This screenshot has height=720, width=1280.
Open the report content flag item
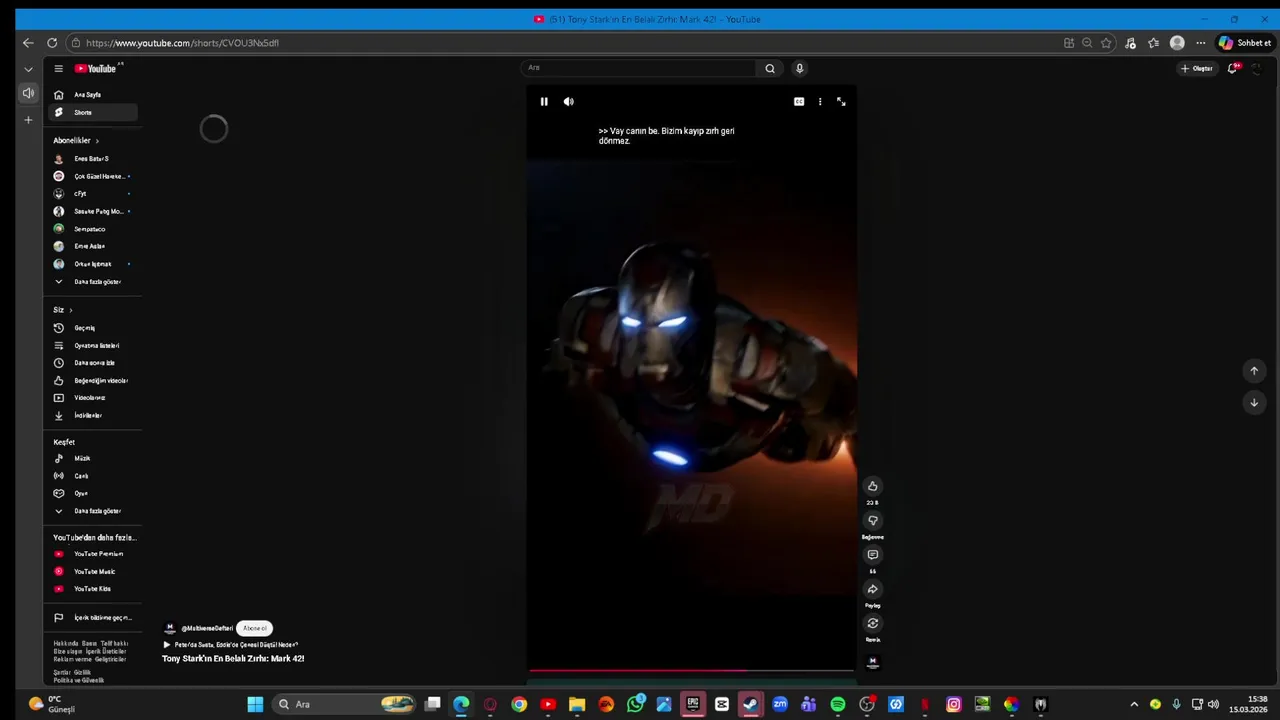click(x=93, y=618)
